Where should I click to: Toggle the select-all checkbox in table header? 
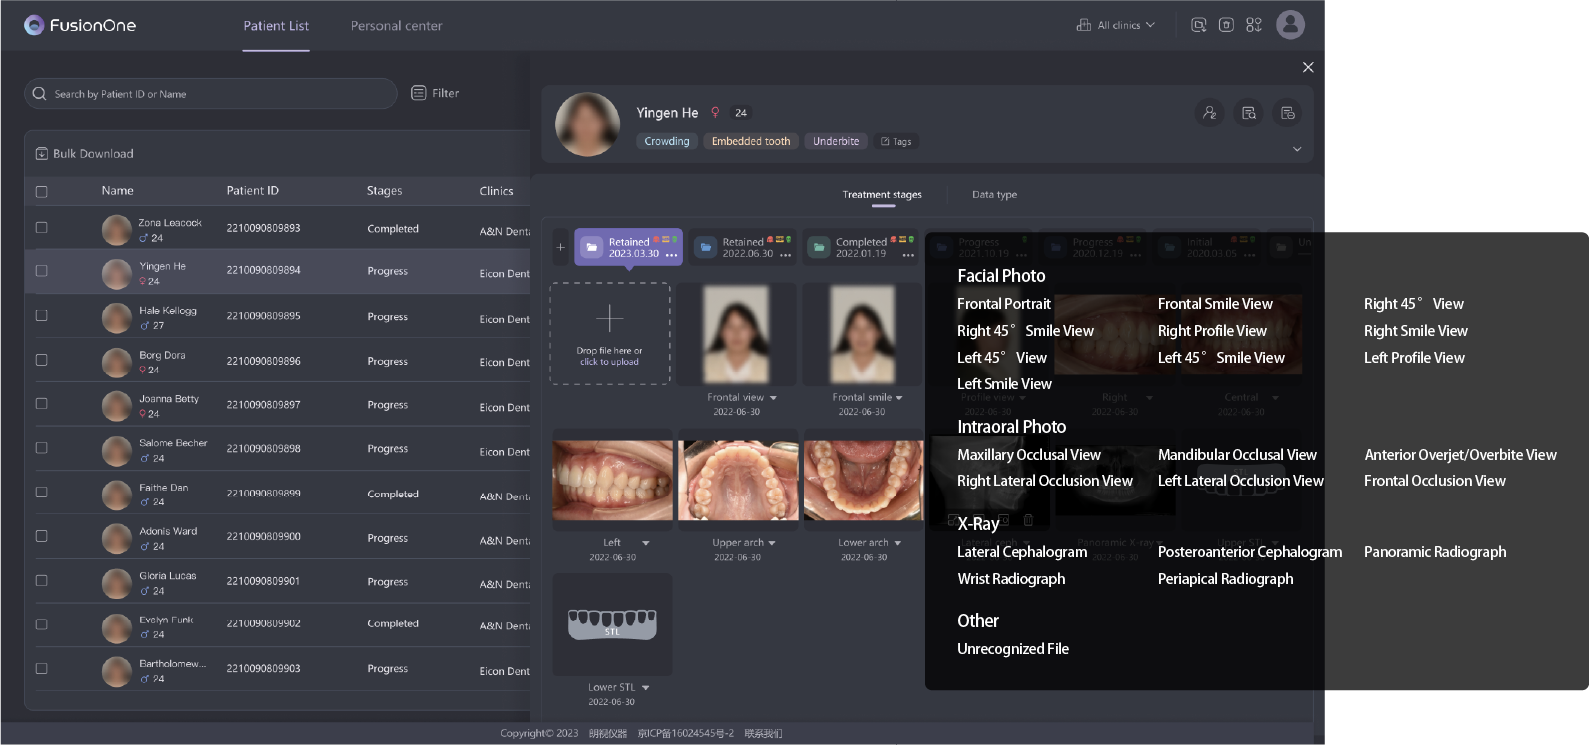pos(42,191)
